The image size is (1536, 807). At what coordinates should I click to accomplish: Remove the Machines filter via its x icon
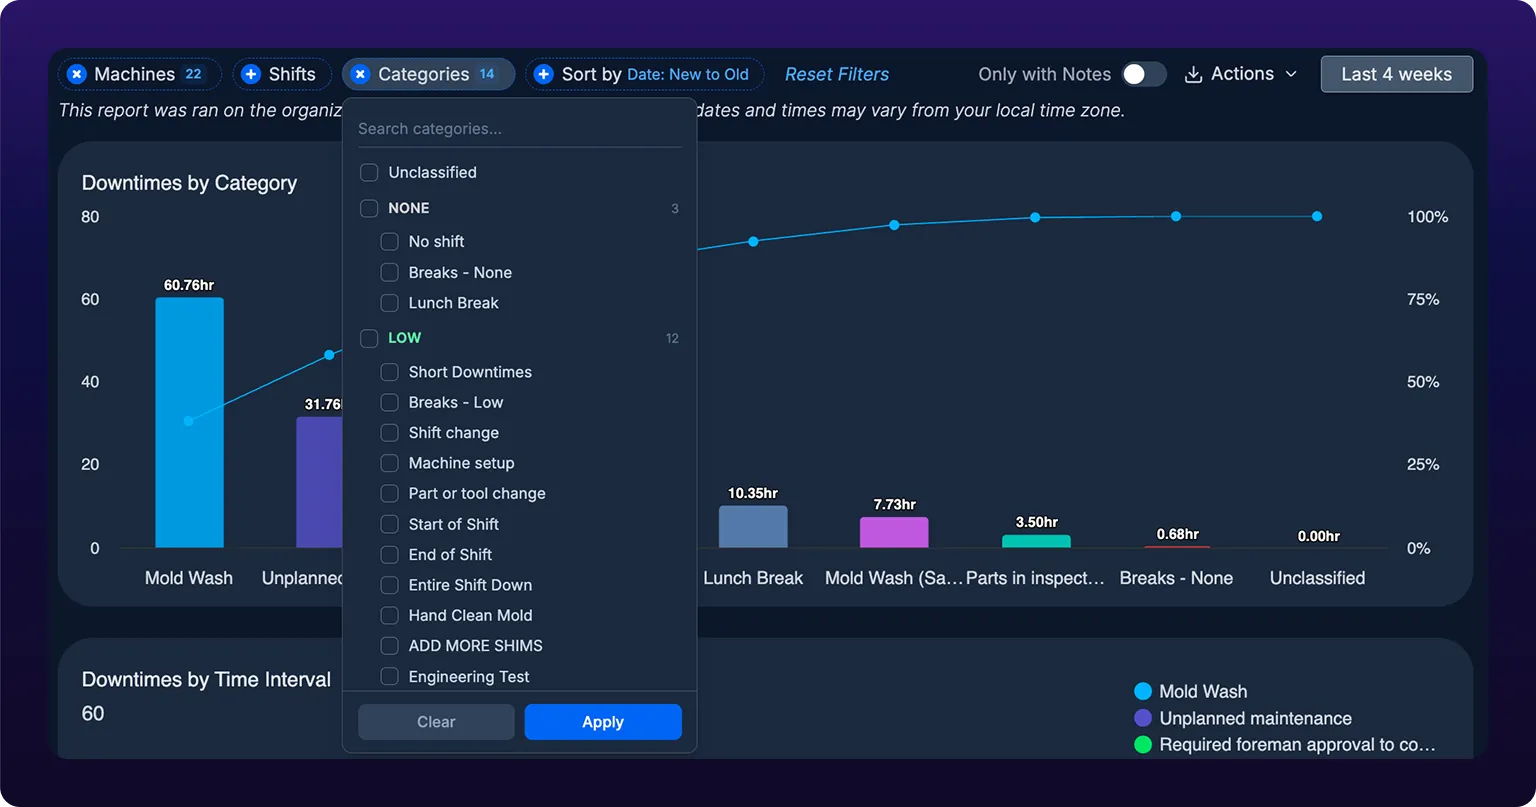76,74
